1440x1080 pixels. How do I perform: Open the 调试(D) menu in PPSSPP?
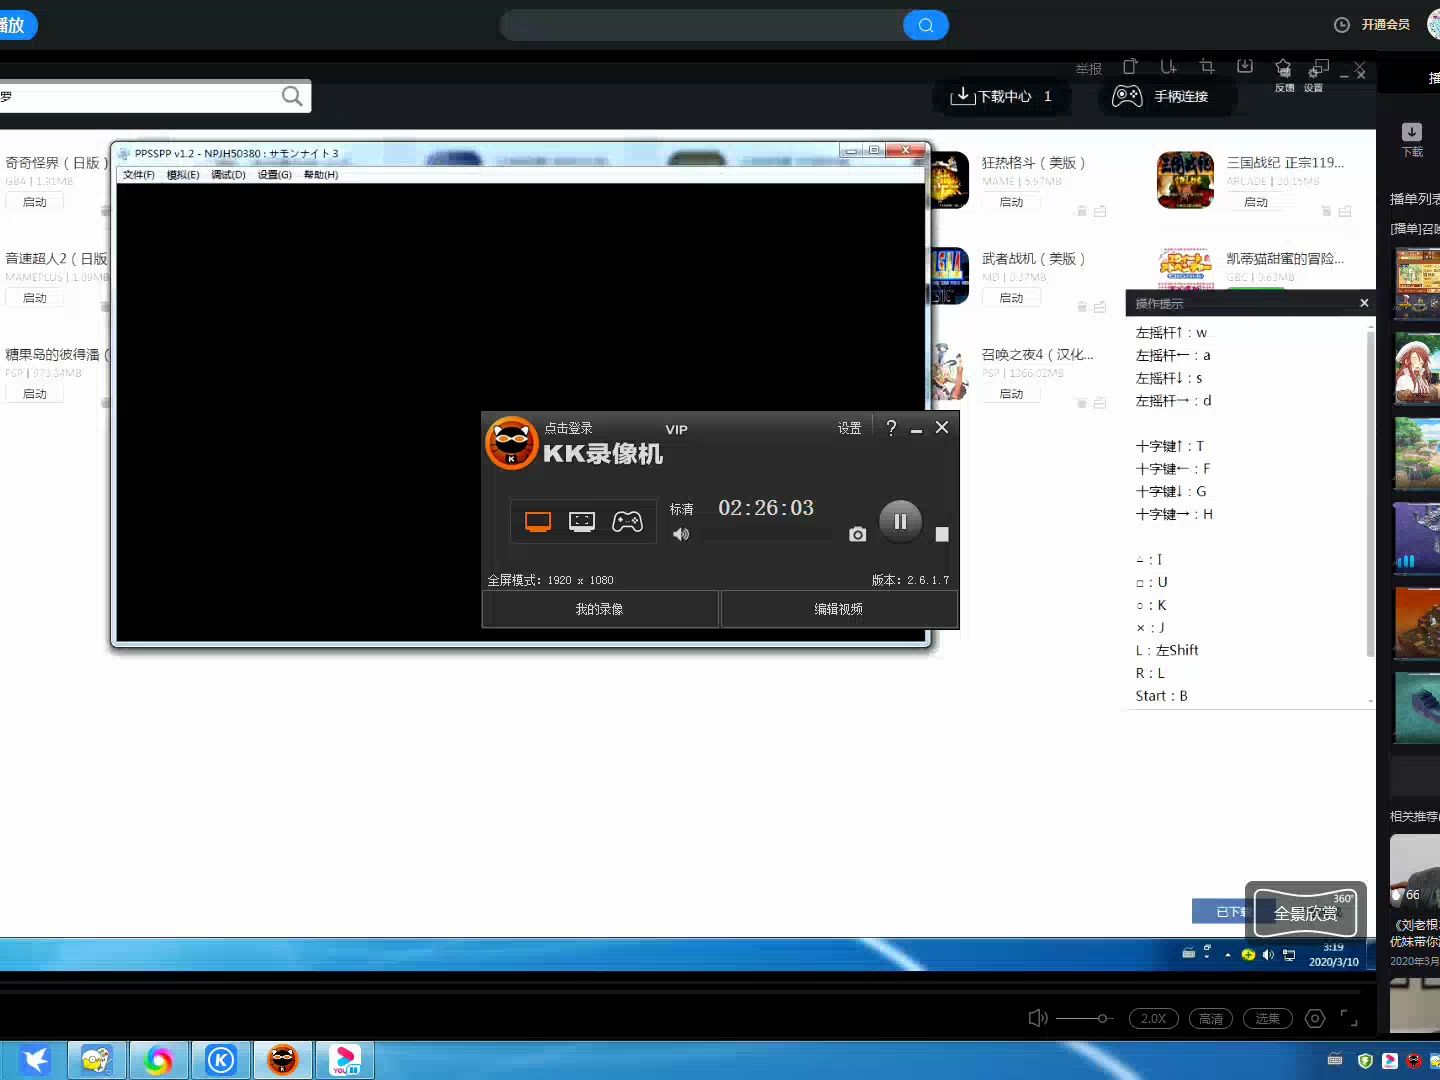228,175
